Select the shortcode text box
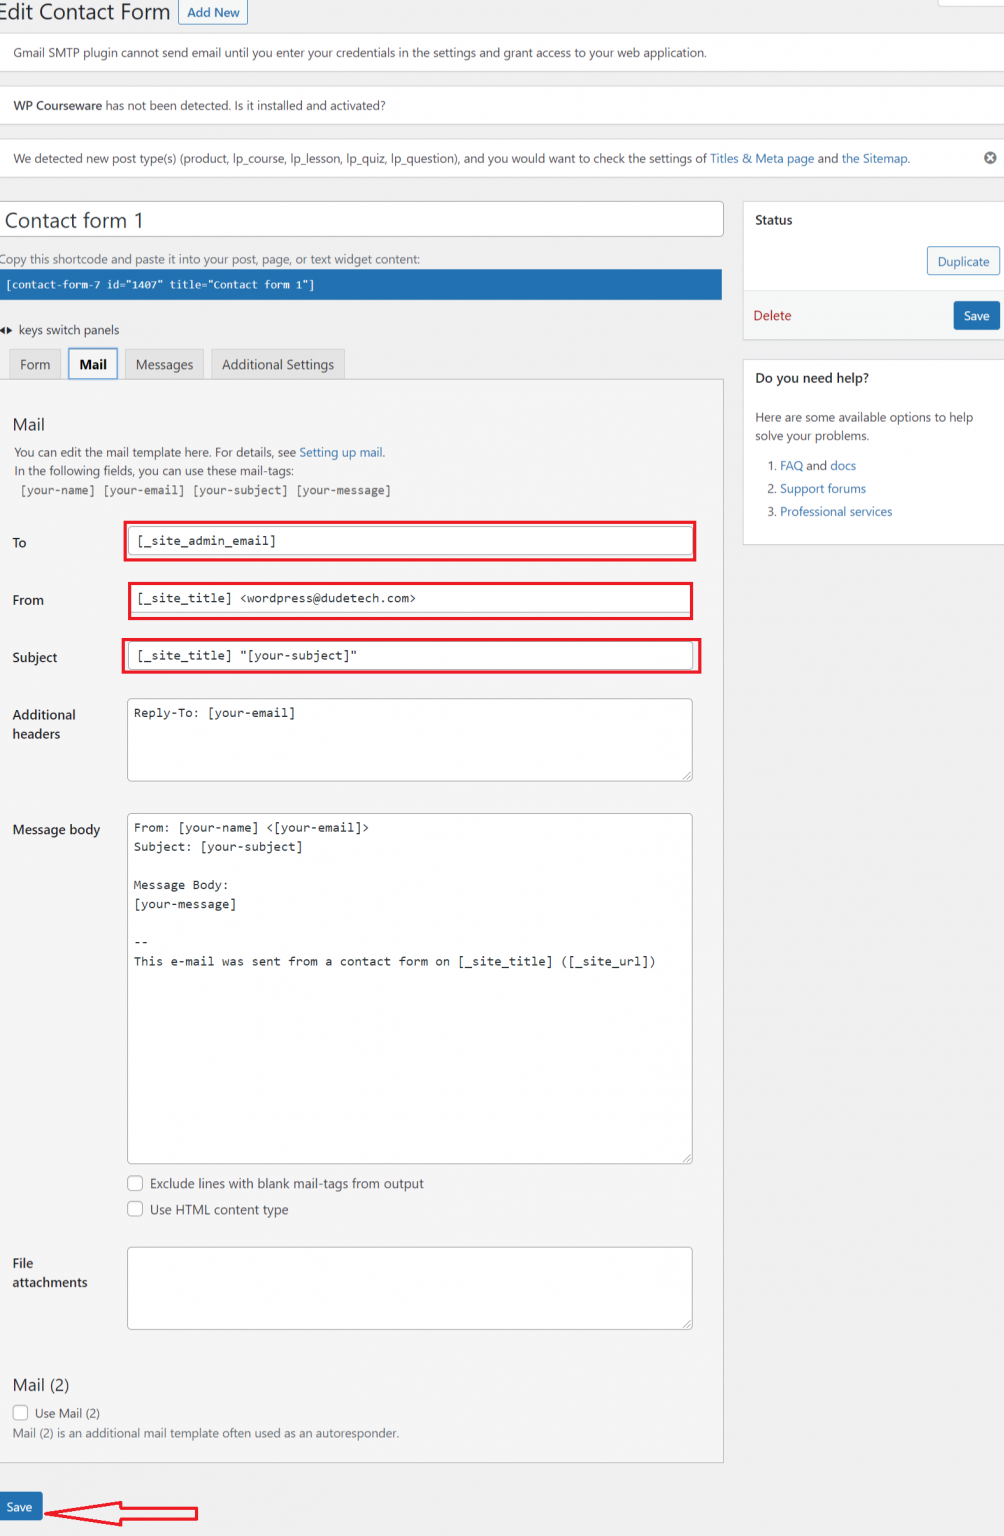This screenshot has height=1536, width=1004. coord(360,285)
